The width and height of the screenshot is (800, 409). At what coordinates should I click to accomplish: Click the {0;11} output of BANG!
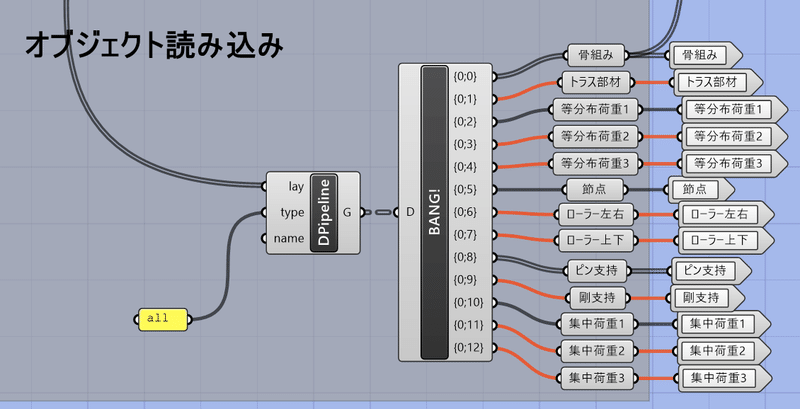(x=468, y=325)
